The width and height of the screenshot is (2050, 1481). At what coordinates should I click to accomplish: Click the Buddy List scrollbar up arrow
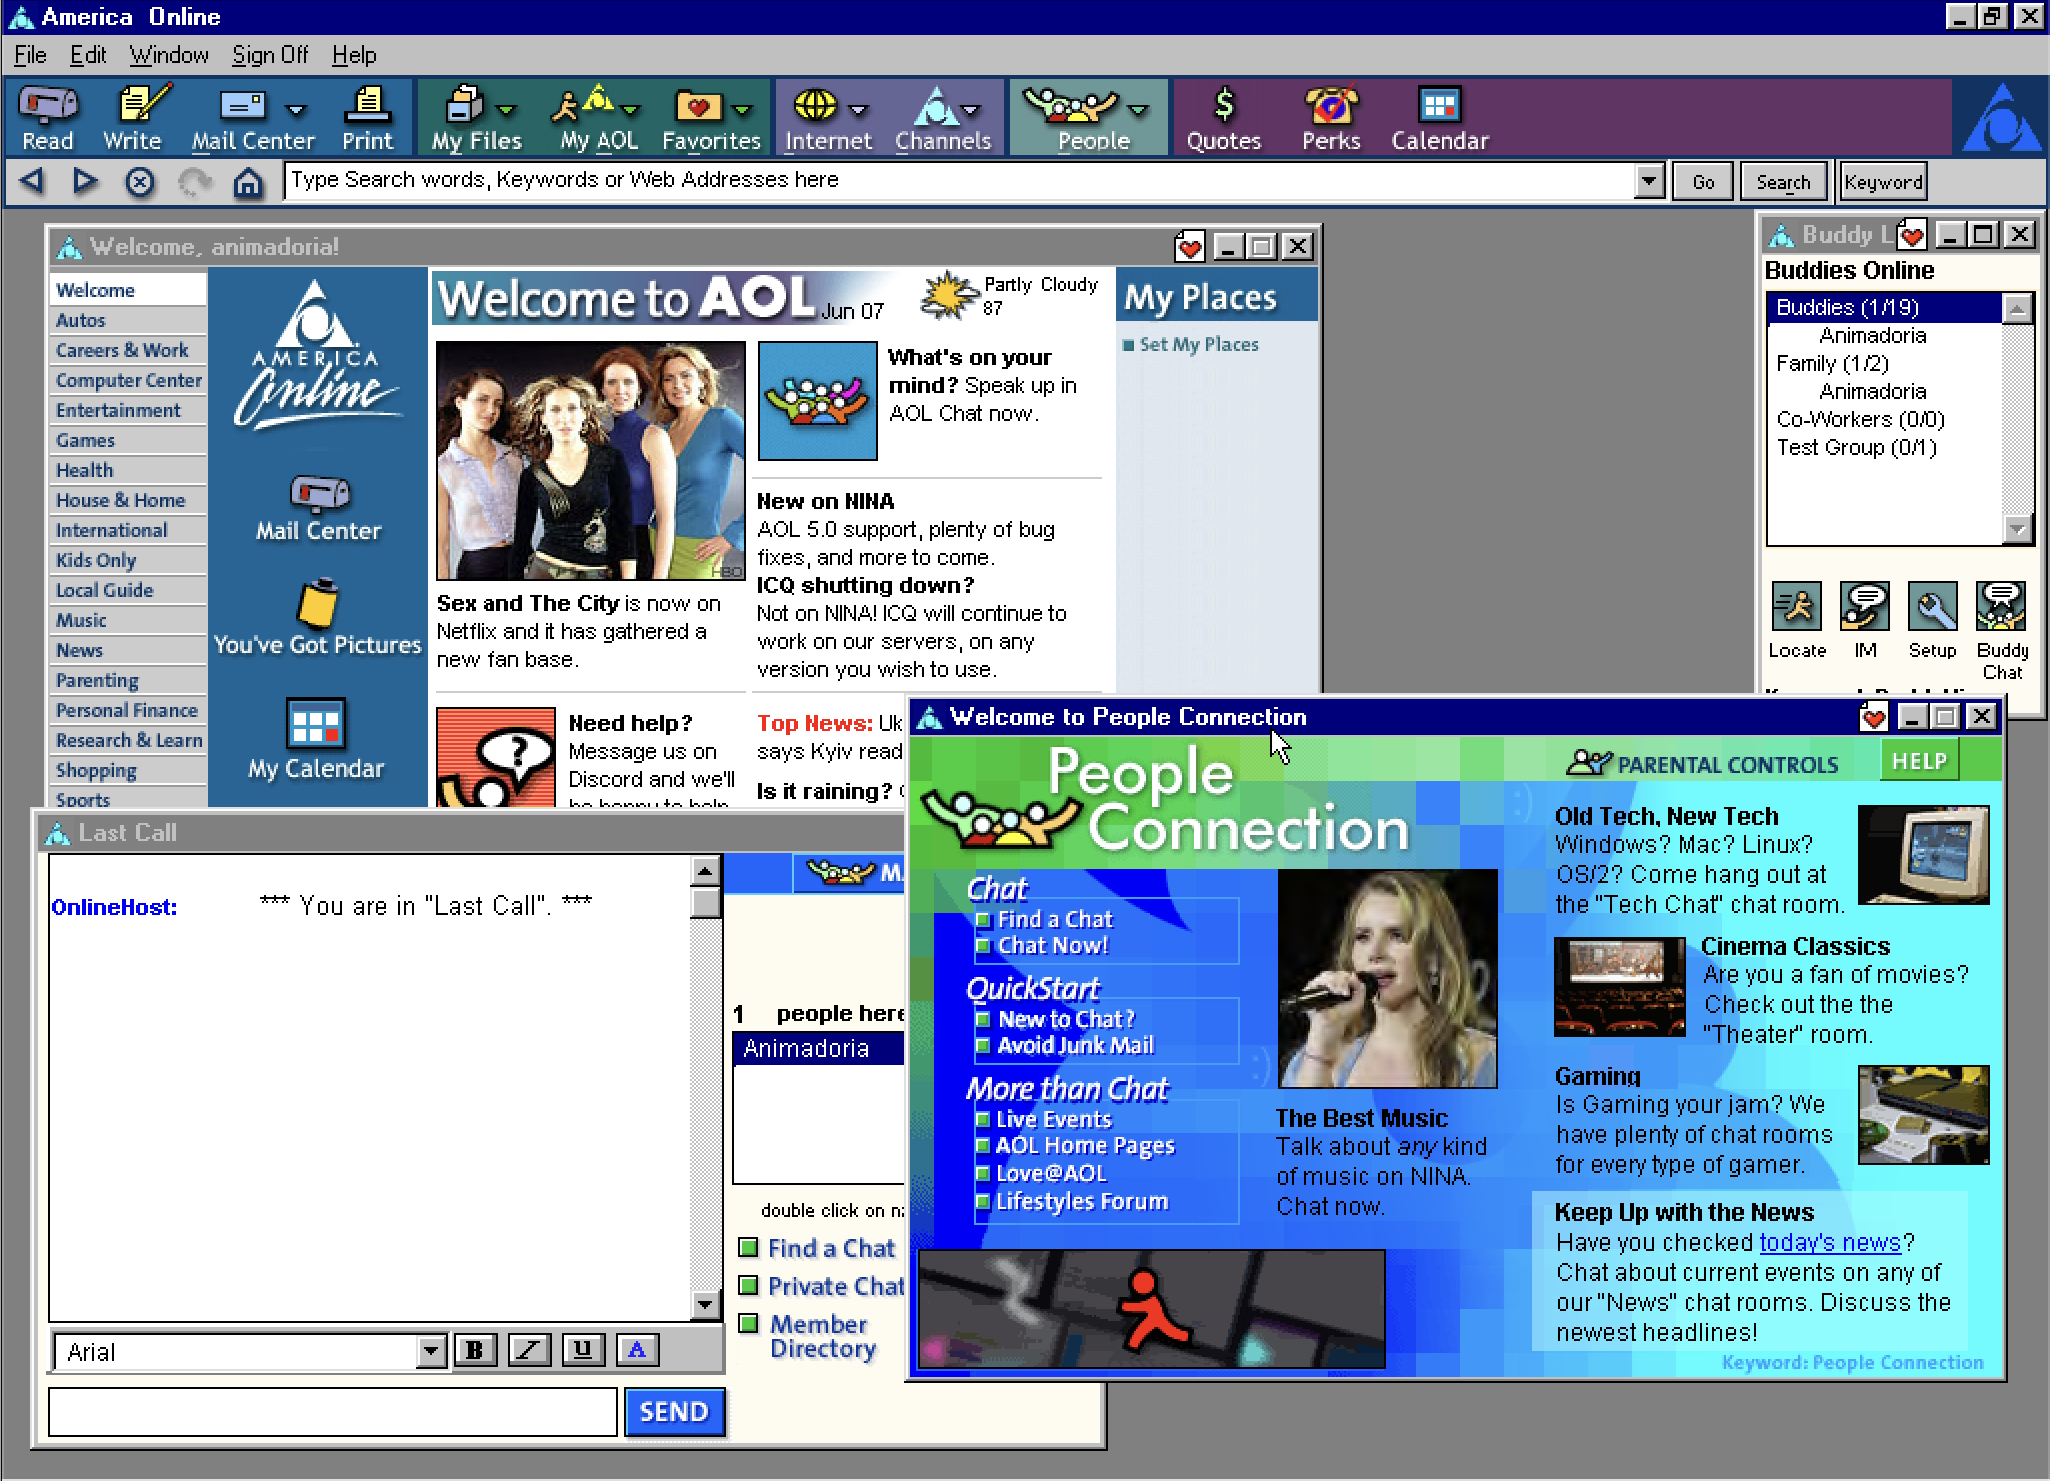[x=2018, y=309]
